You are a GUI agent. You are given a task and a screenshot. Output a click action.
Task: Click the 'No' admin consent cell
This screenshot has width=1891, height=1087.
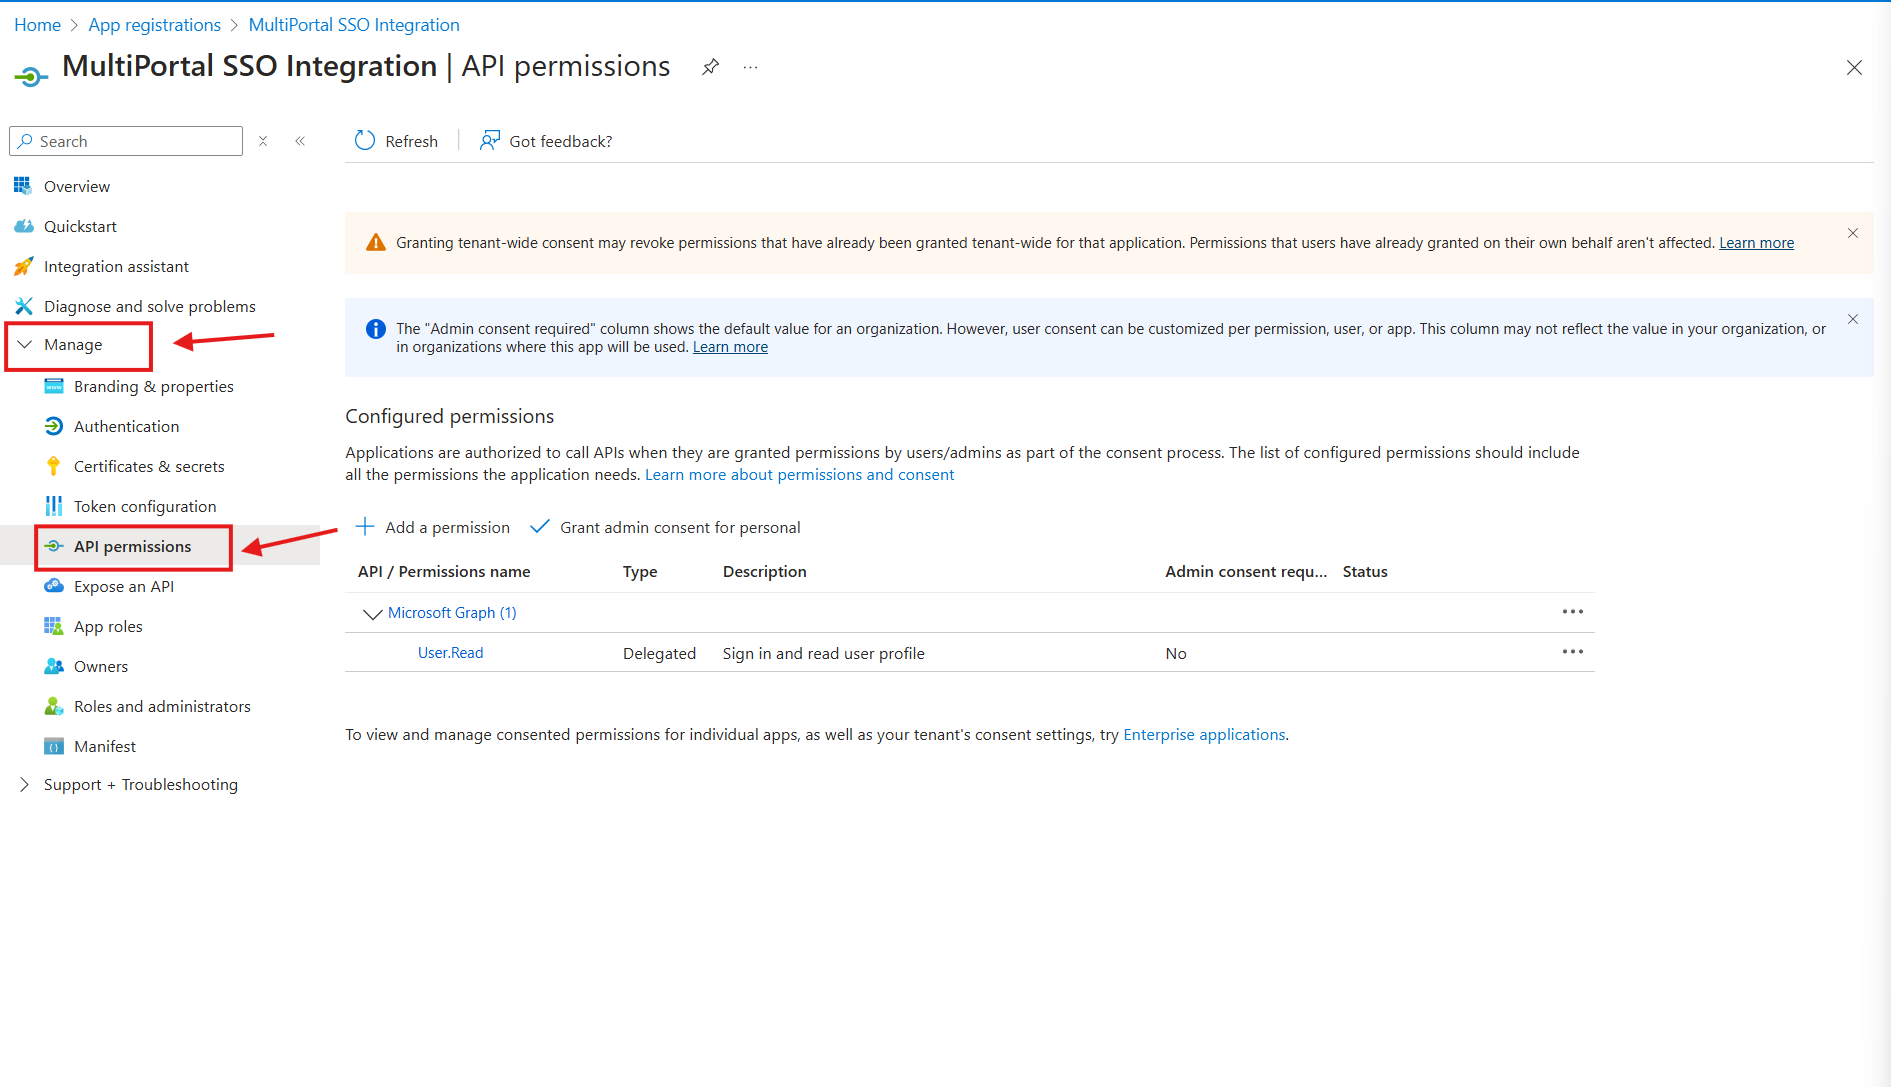[1176, 653]
